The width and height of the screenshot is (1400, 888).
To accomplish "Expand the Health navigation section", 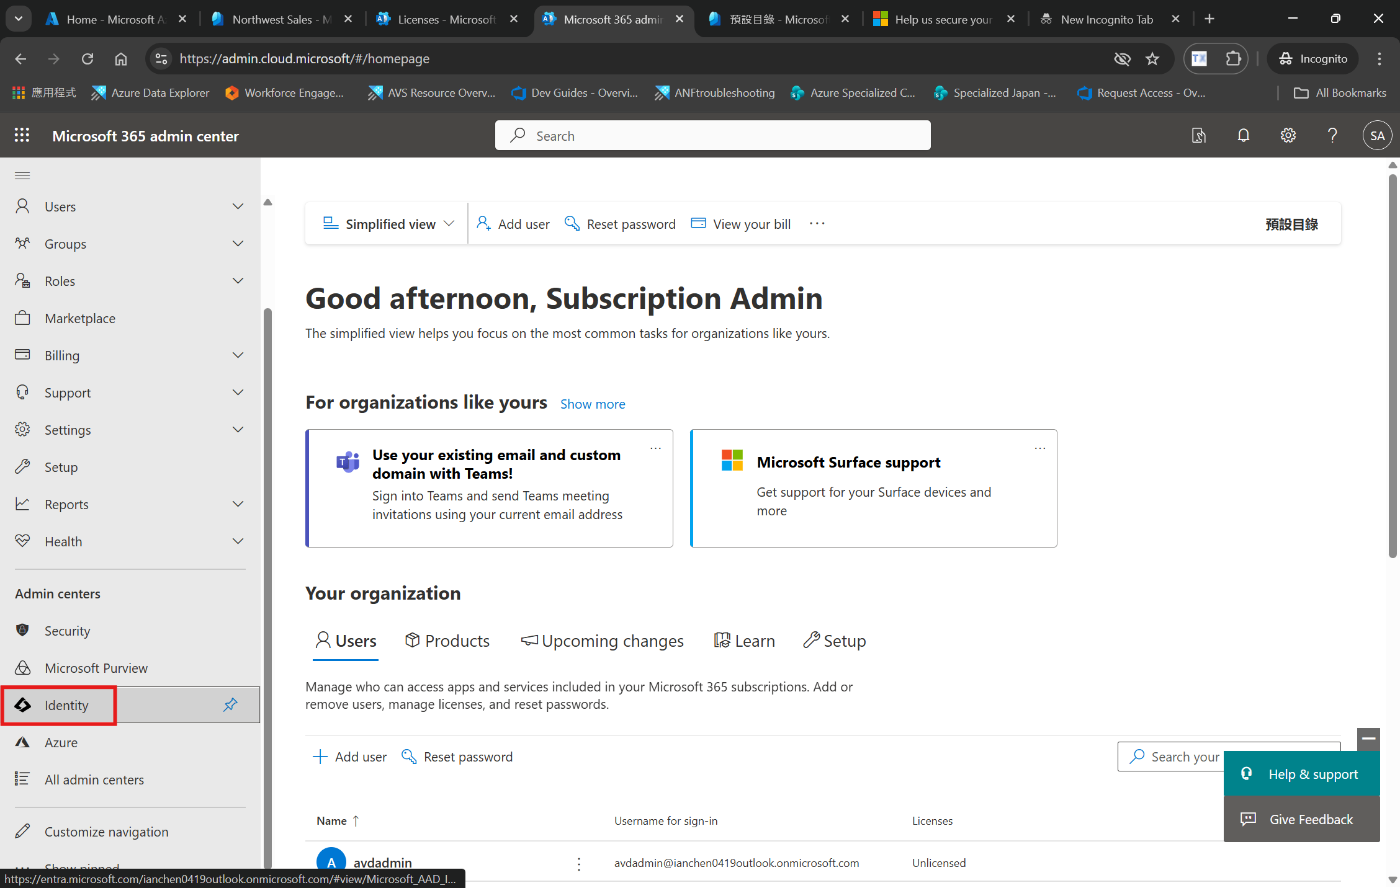I will [238, 541].
